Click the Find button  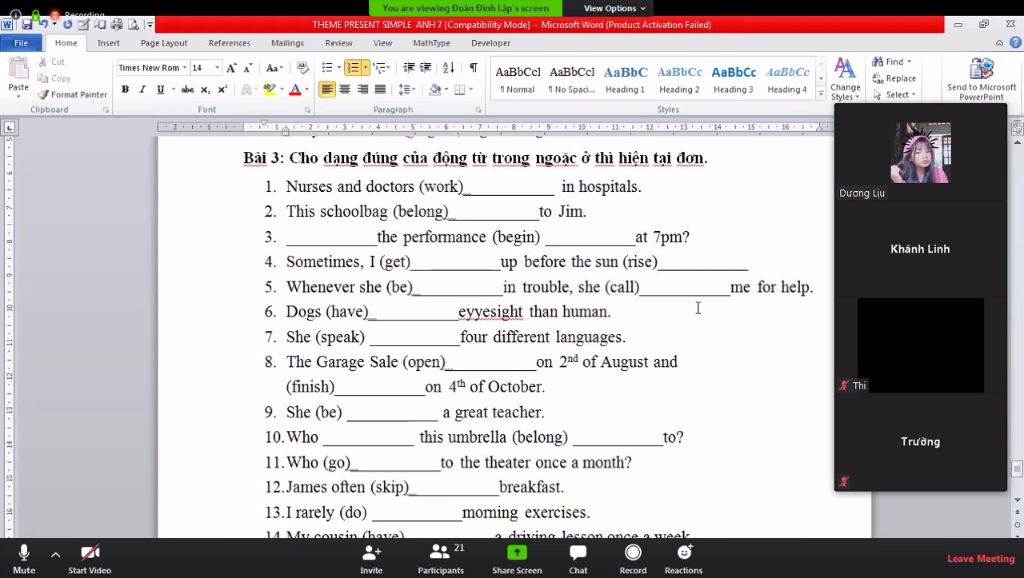coord(892,61)
